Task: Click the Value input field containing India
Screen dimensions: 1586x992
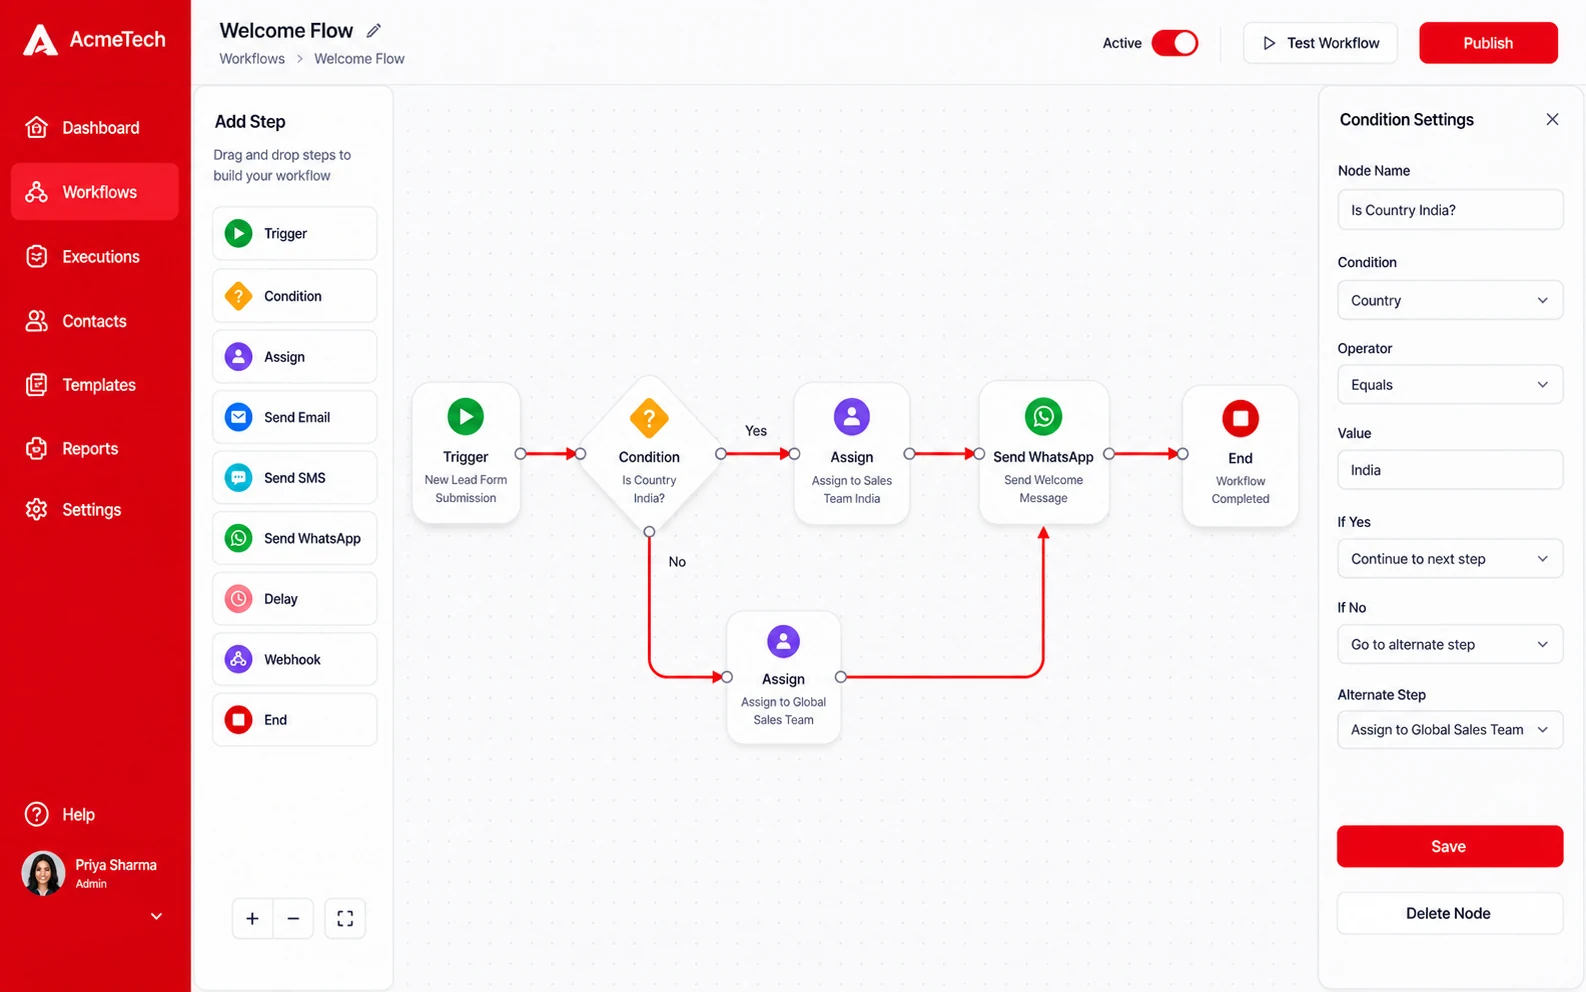Action: pyautogui.click(x=1450, y=470)
